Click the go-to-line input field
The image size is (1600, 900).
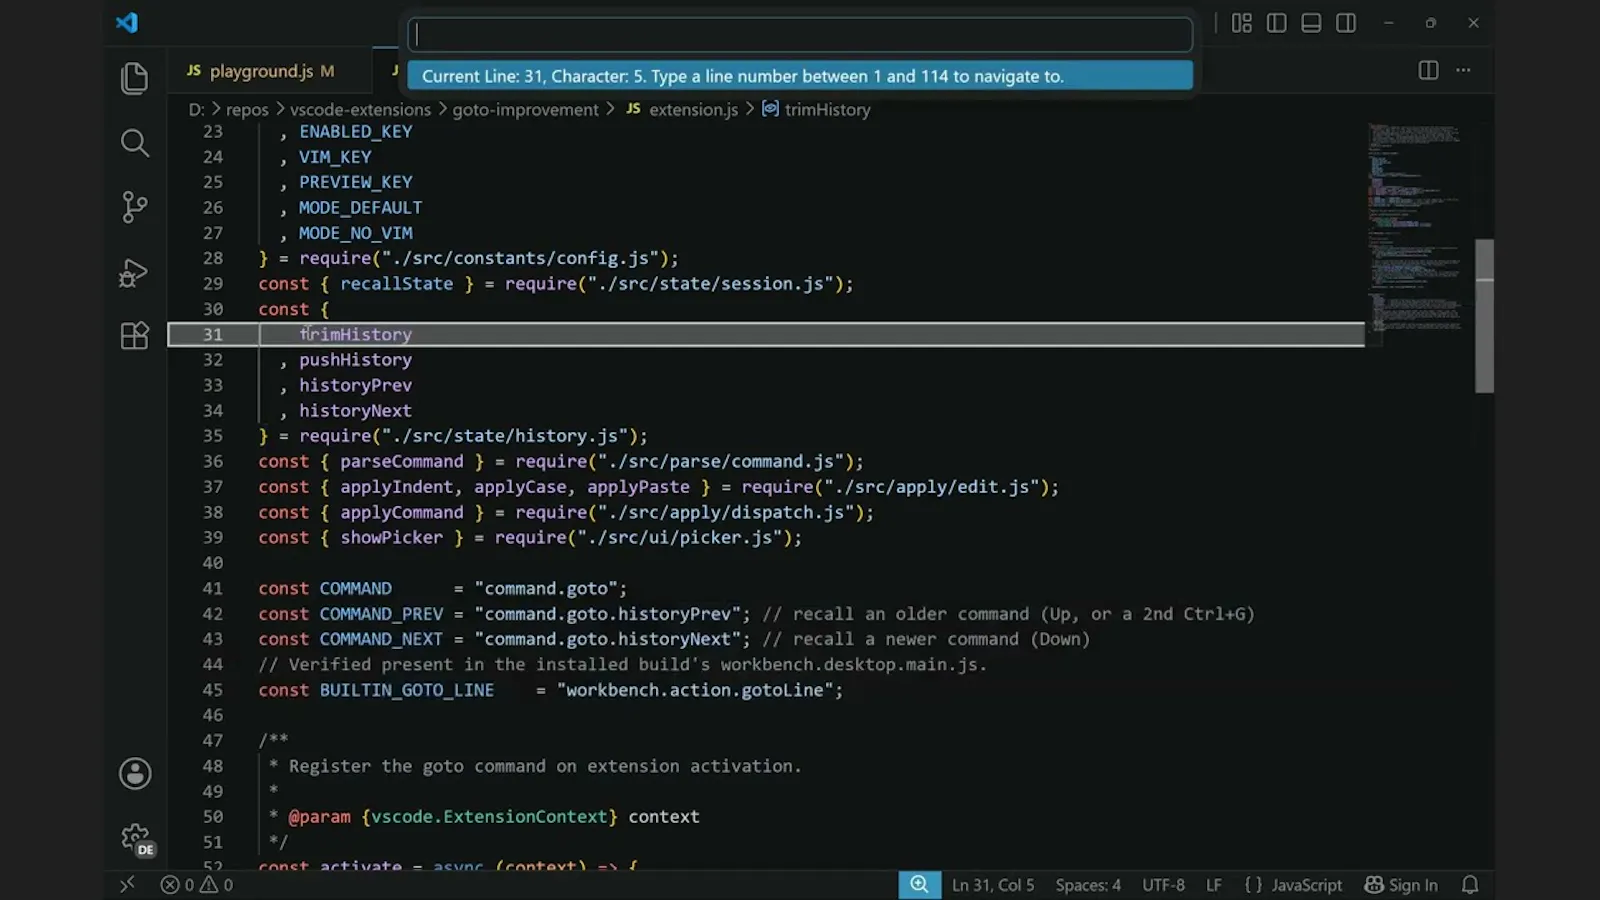800,35
